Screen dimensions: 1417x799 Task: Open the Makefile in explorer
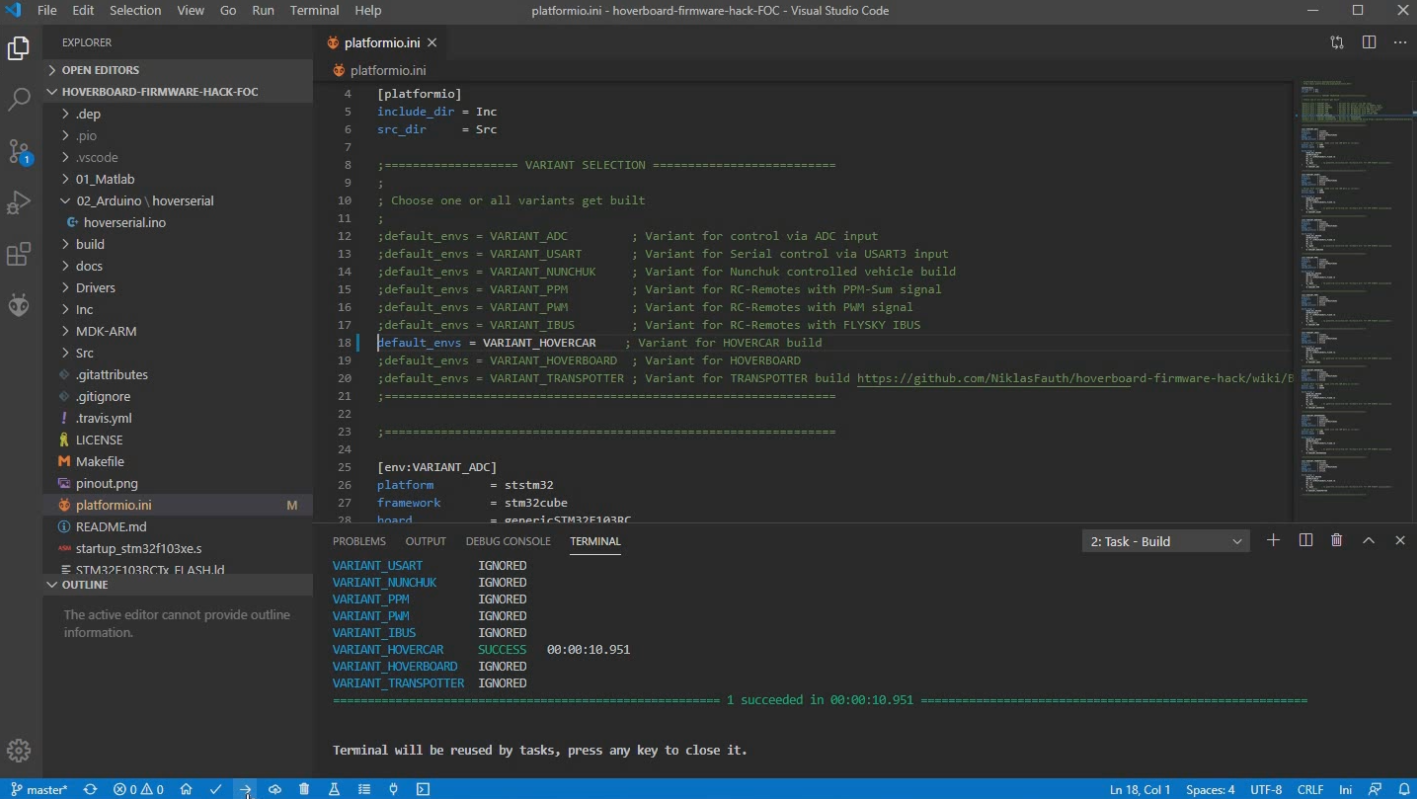[x=178, y=462]
